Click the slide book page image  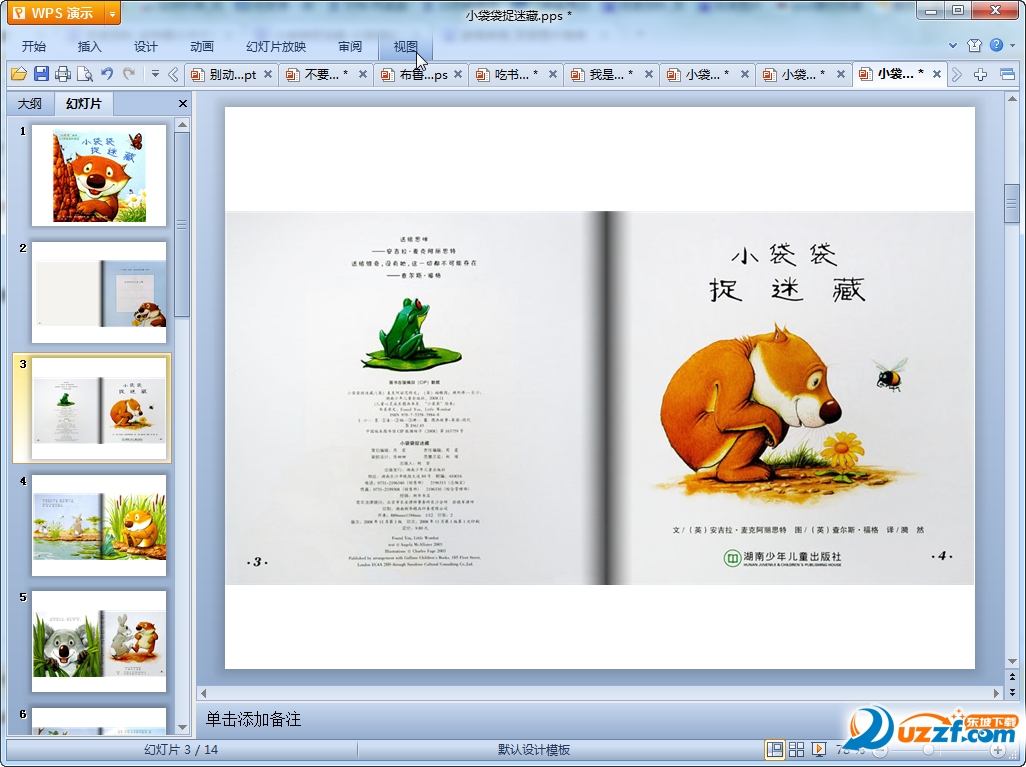[x=600, y=398]
